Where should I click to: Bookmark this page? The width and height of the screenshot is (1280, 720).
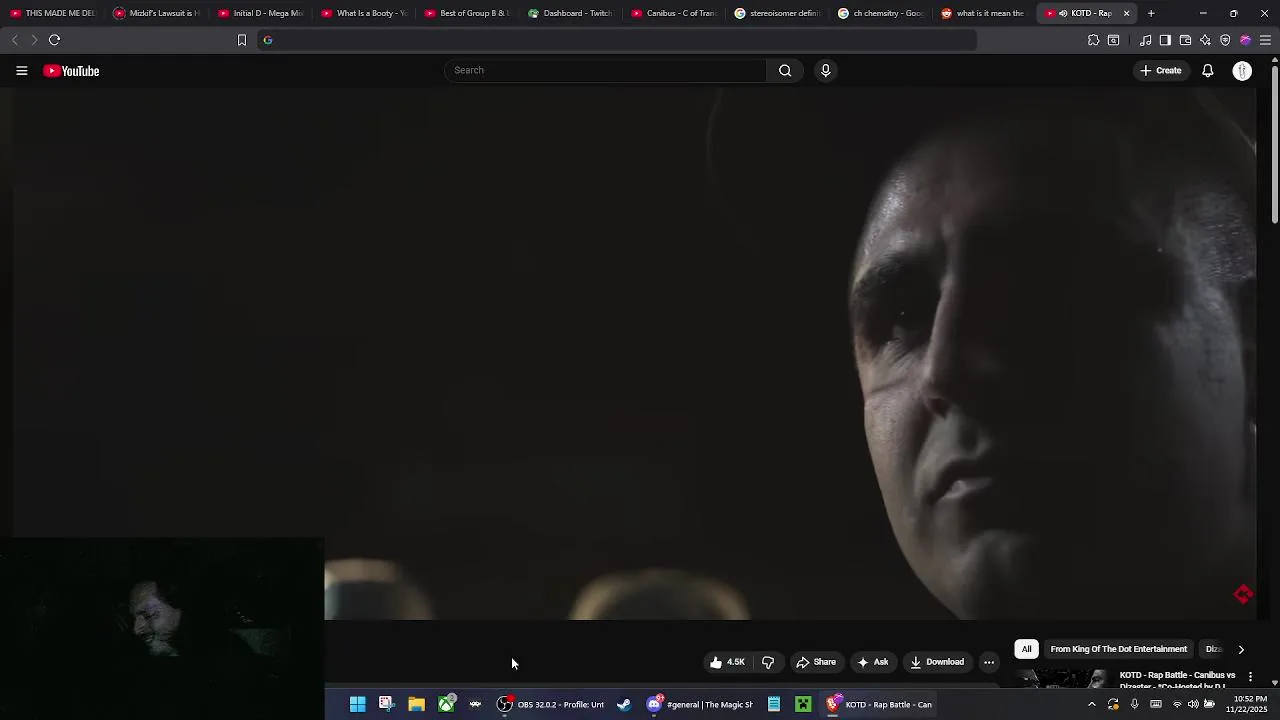tap(241, 40)
